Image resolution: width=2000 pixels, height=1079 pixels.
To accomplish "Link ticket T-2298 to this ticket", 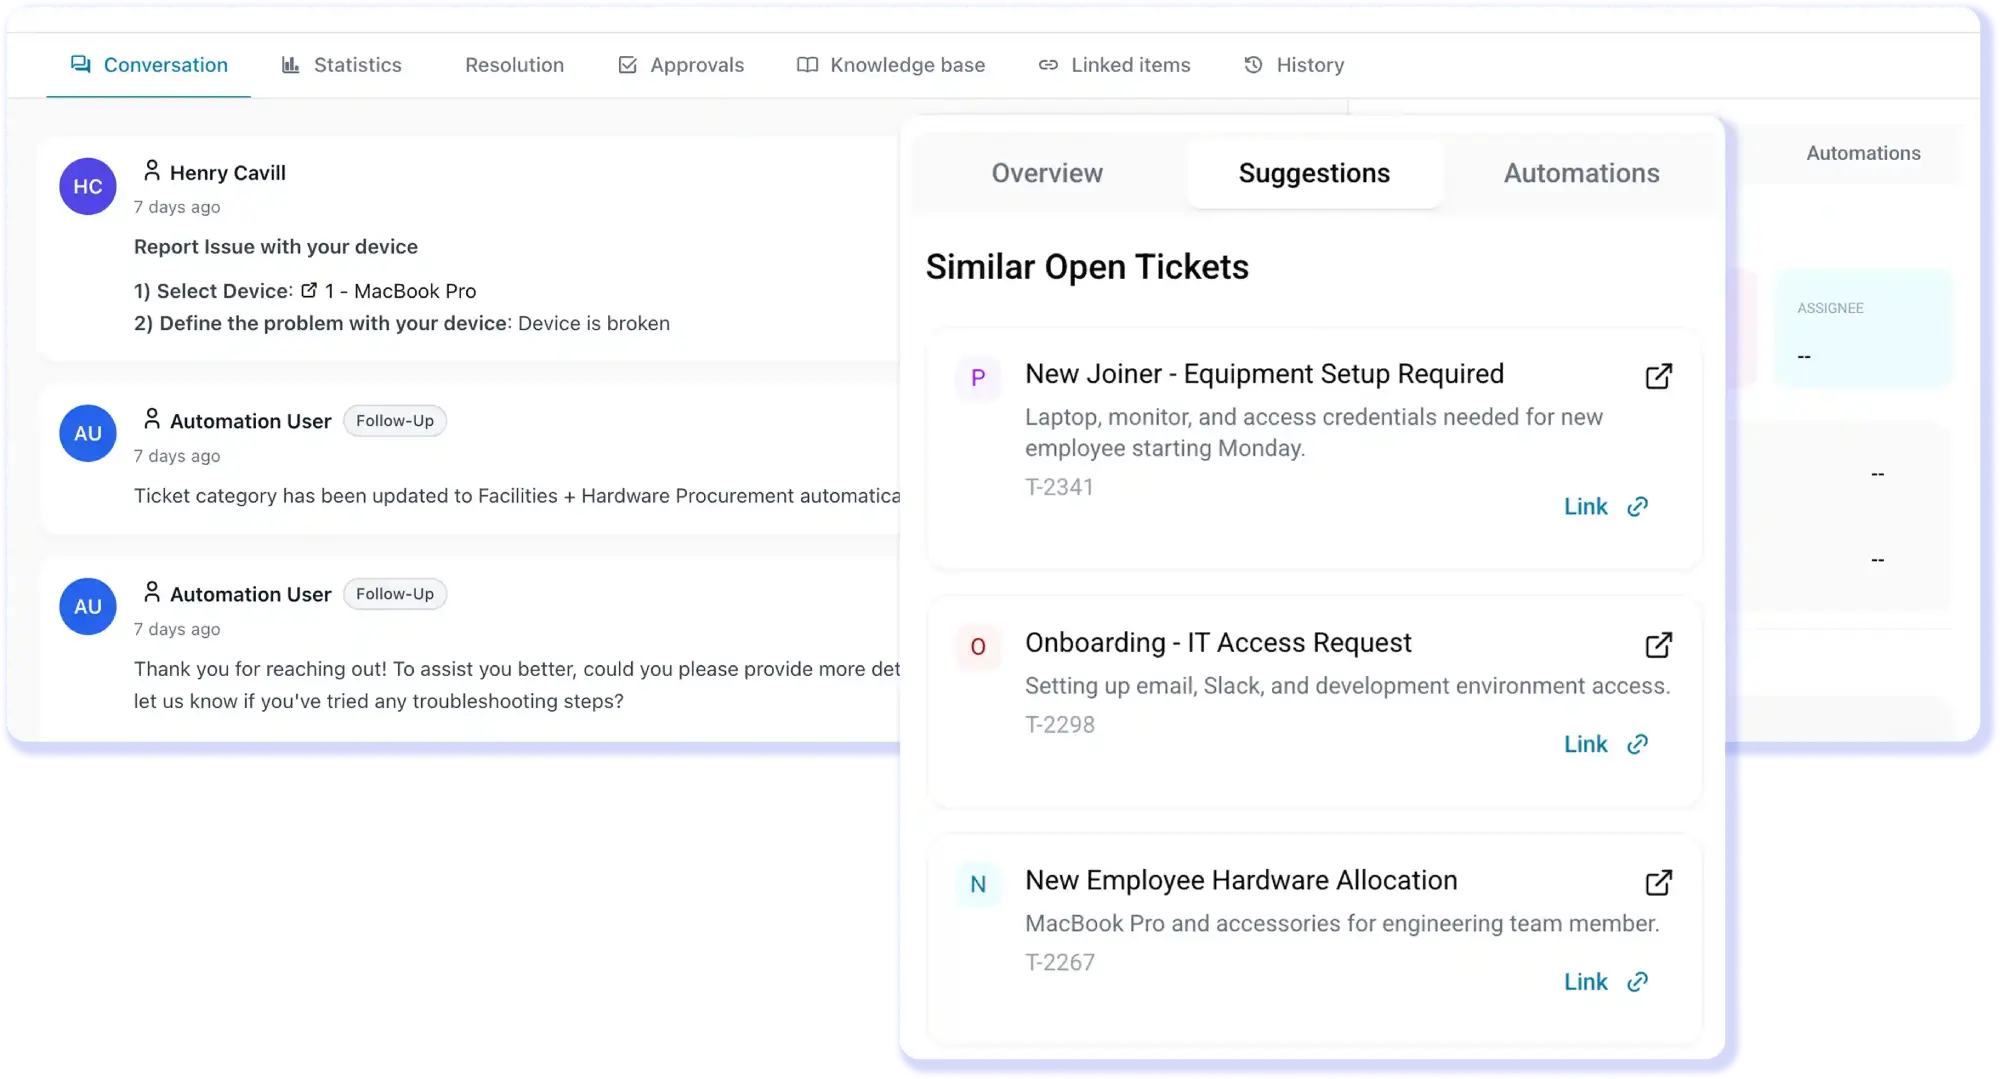I will (x=1606, y=744).
